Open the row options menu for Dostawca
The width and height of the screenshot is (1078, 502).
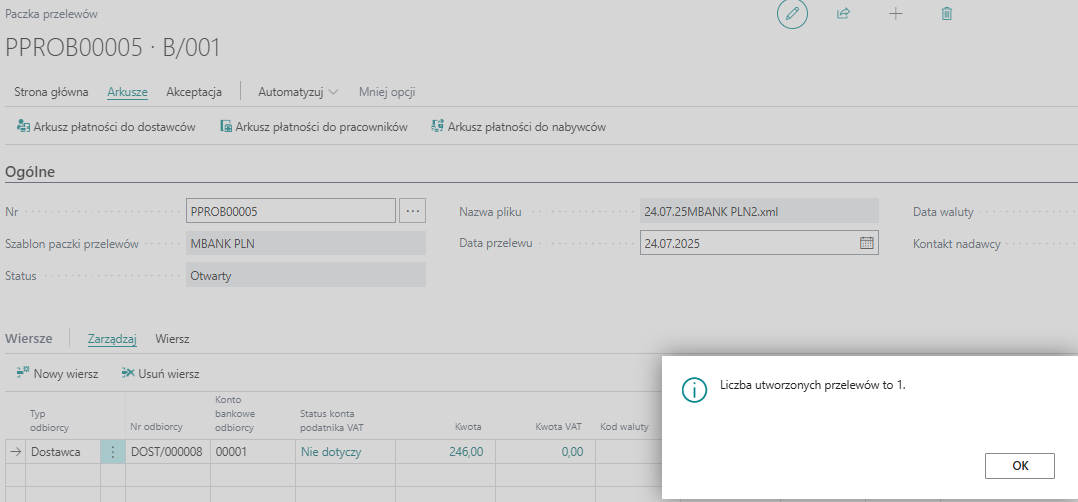[x=113, y=452]
